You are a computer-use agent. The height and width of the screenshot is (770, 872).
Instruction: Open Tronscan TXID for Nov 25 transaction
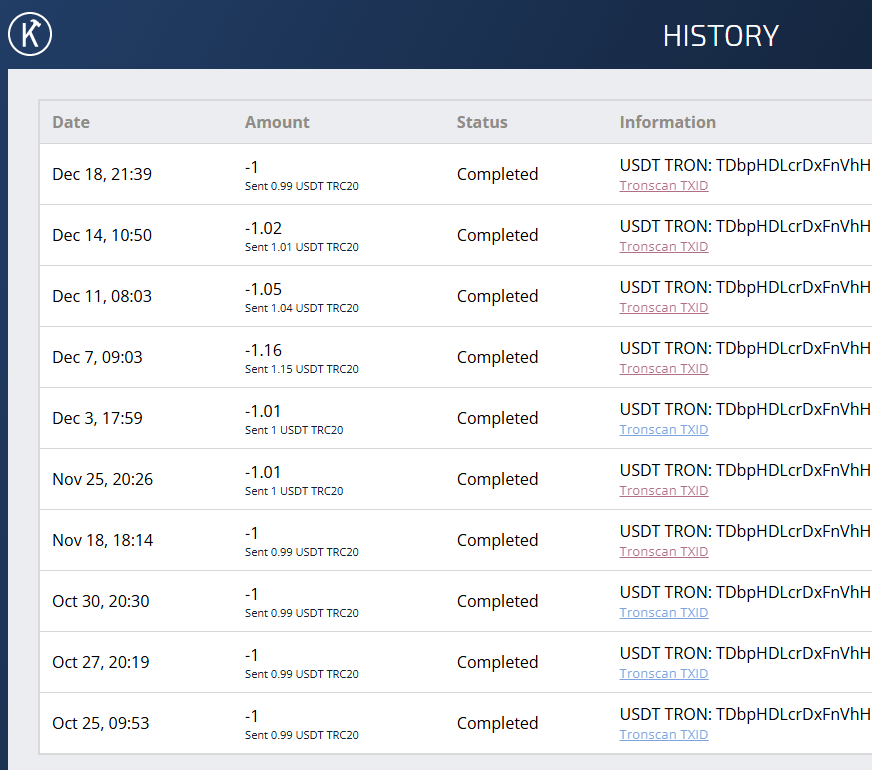[x=663, y=490]
